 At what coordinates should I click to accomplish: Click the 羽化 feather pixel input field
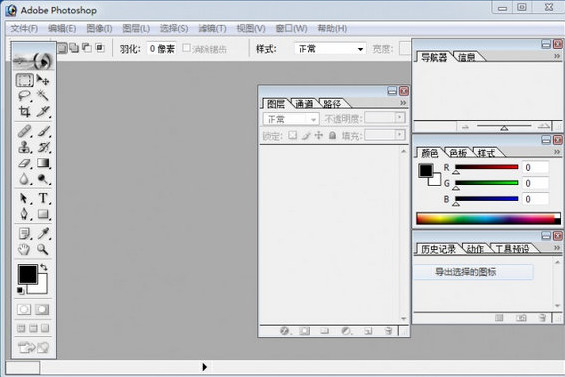coord(162,49)
